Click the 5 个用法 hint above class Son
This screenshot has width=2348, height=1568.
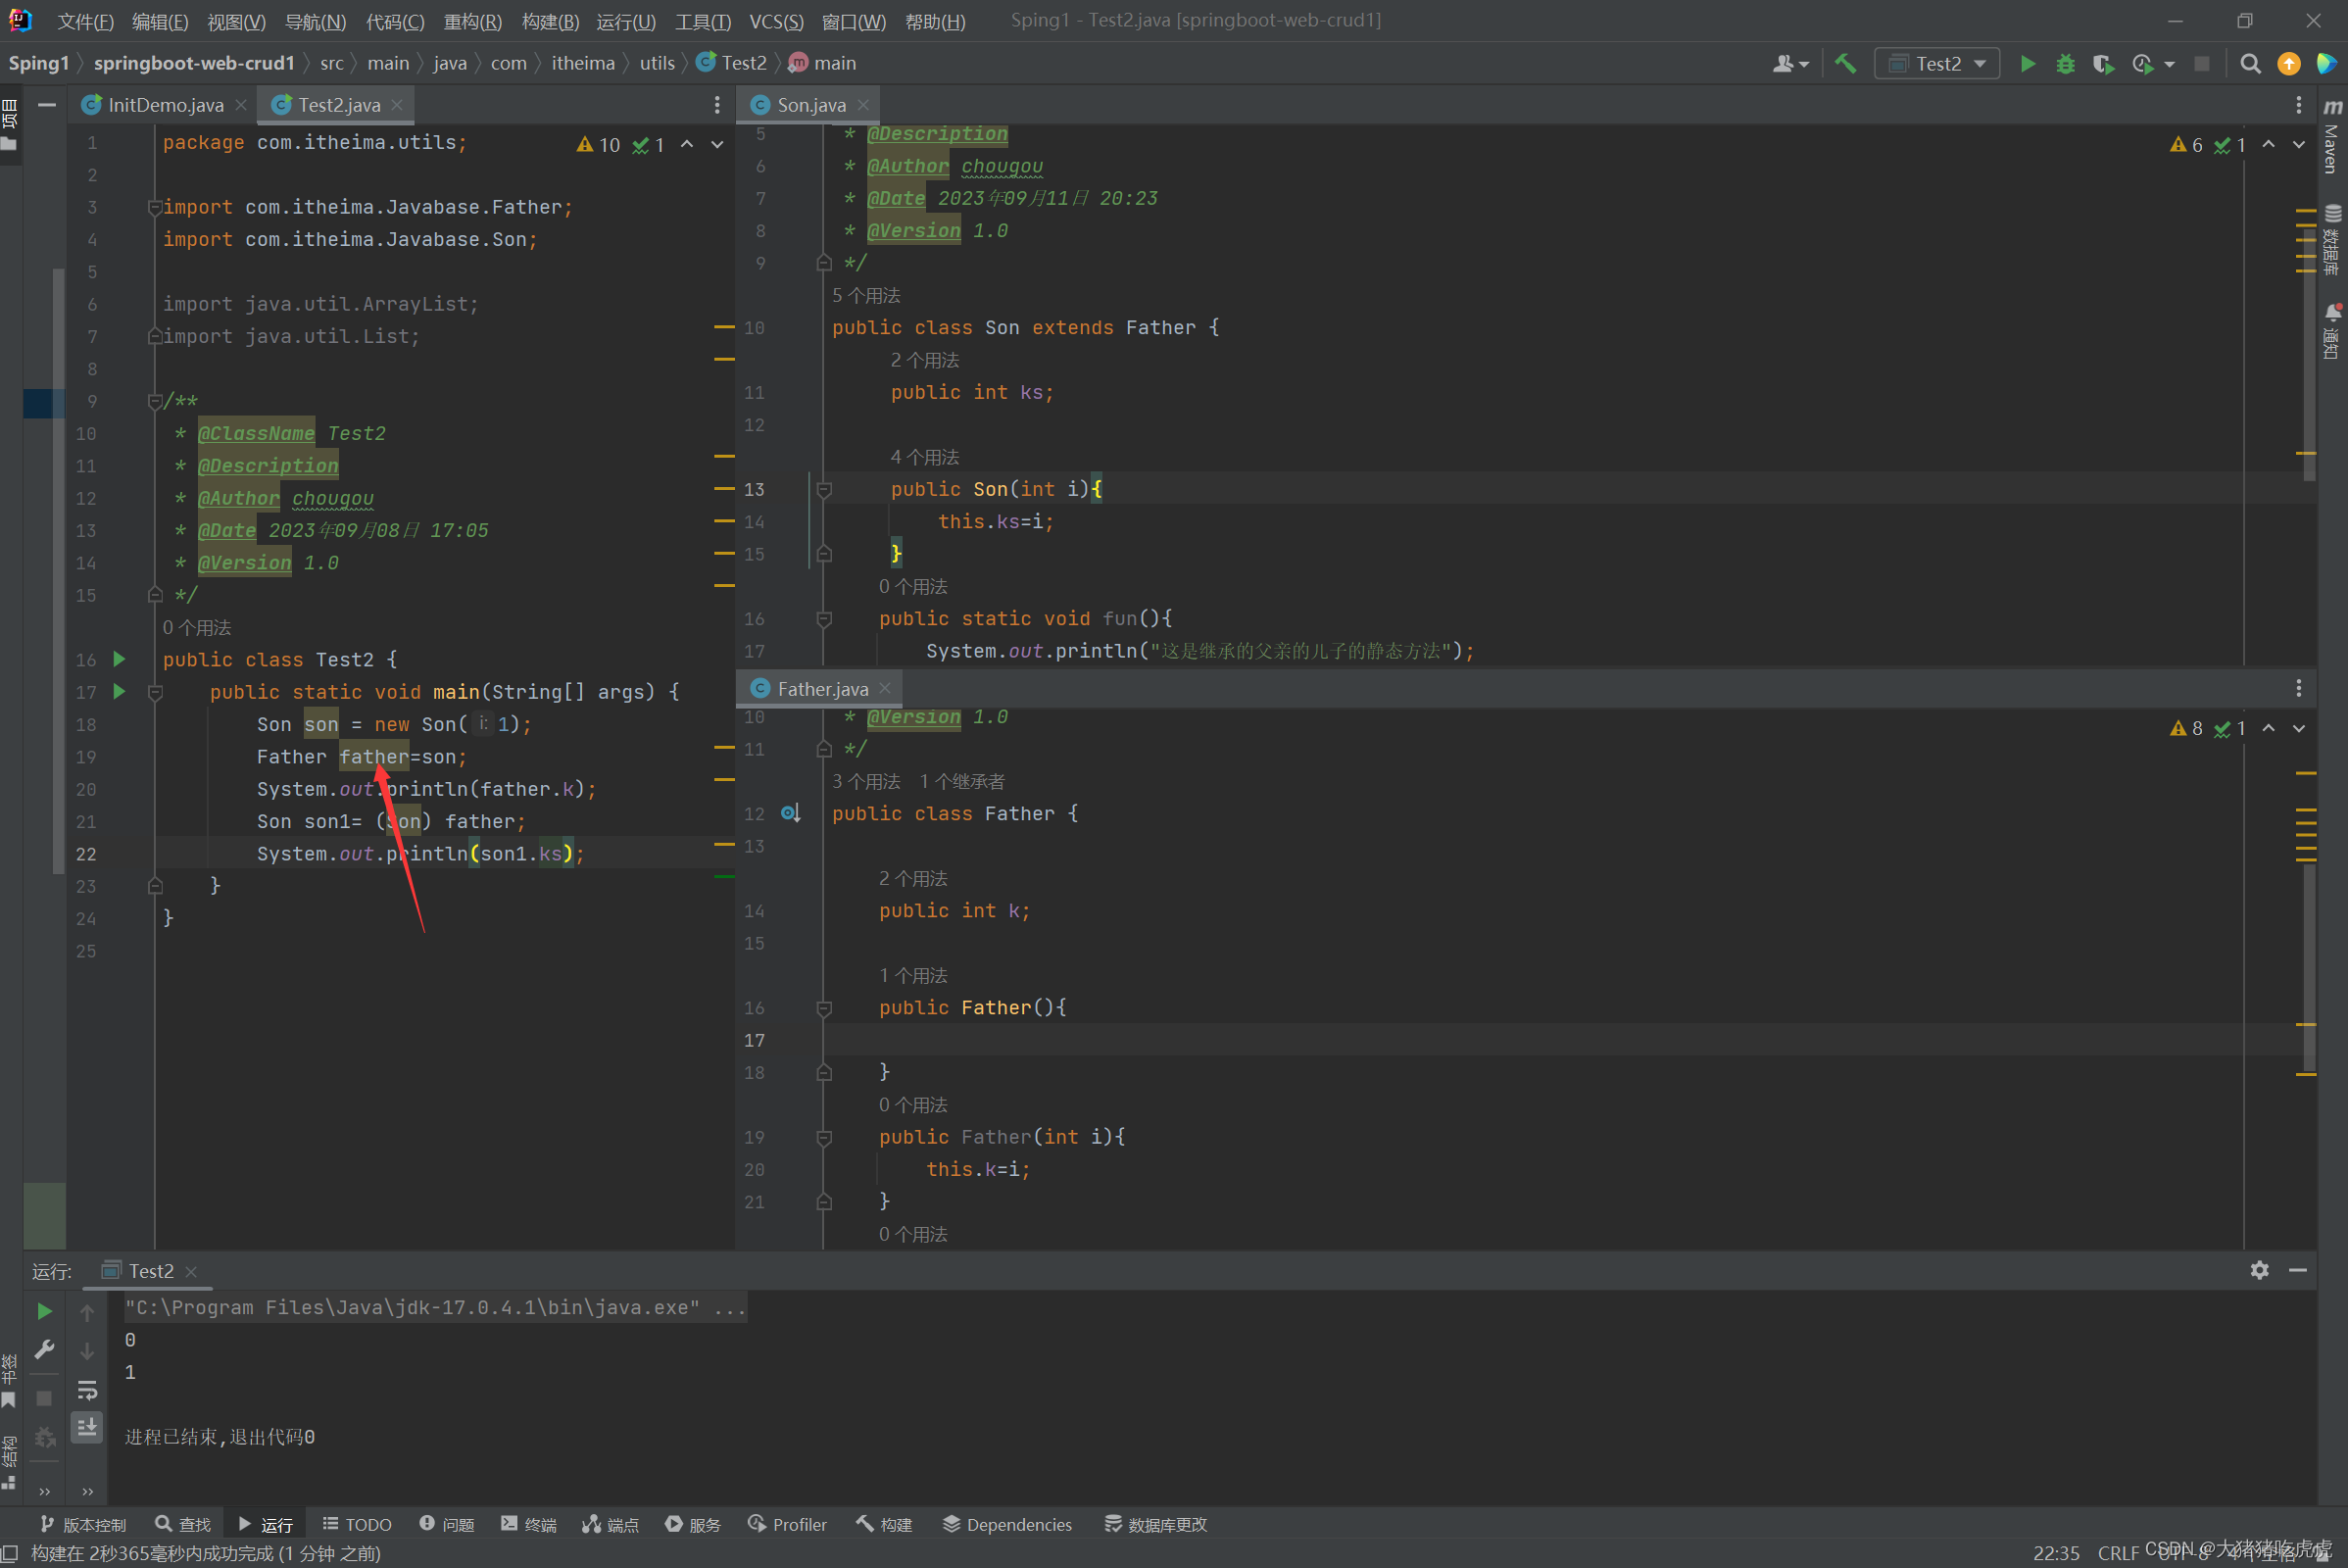click(x=866, y=295)
